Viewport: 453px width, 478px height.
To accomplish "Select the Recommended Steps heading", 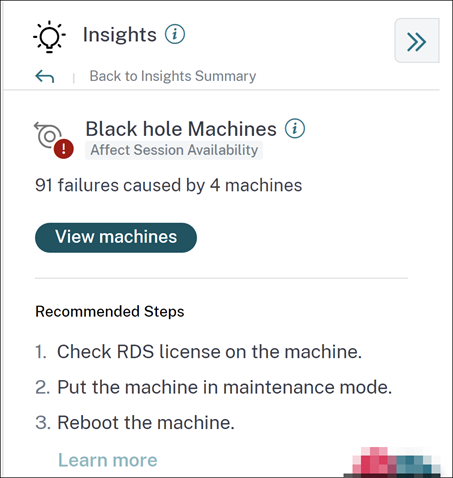I will click(x=110, y=312).
